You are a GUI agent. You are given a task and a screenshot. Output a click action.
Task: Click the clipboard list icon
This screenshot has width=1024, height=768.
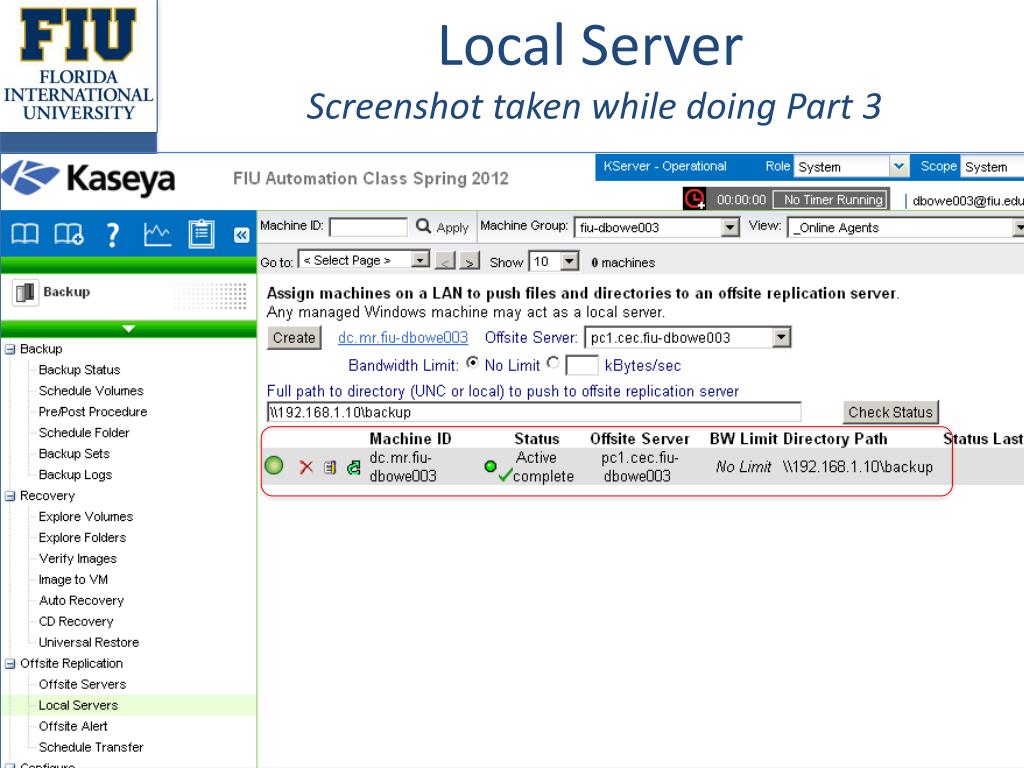click(x=201, y=233)
